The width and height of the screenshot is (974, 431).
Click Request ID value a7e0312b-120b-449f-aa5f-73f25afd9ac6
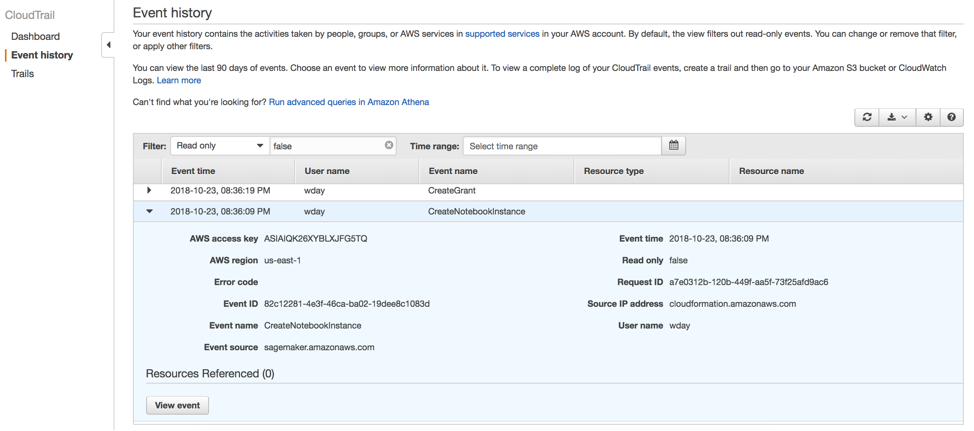point(749,282)
